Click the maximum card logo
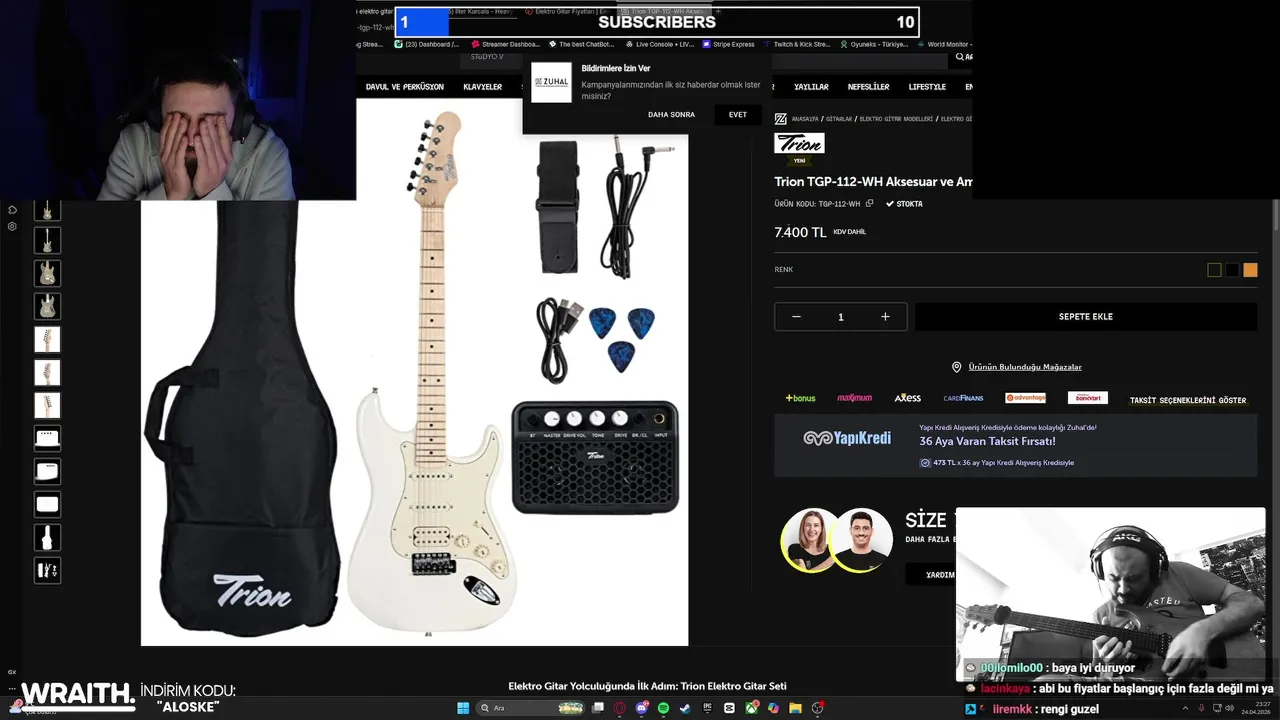The height and width of the screenshot is (720, 1280). (x=854, y=398)
